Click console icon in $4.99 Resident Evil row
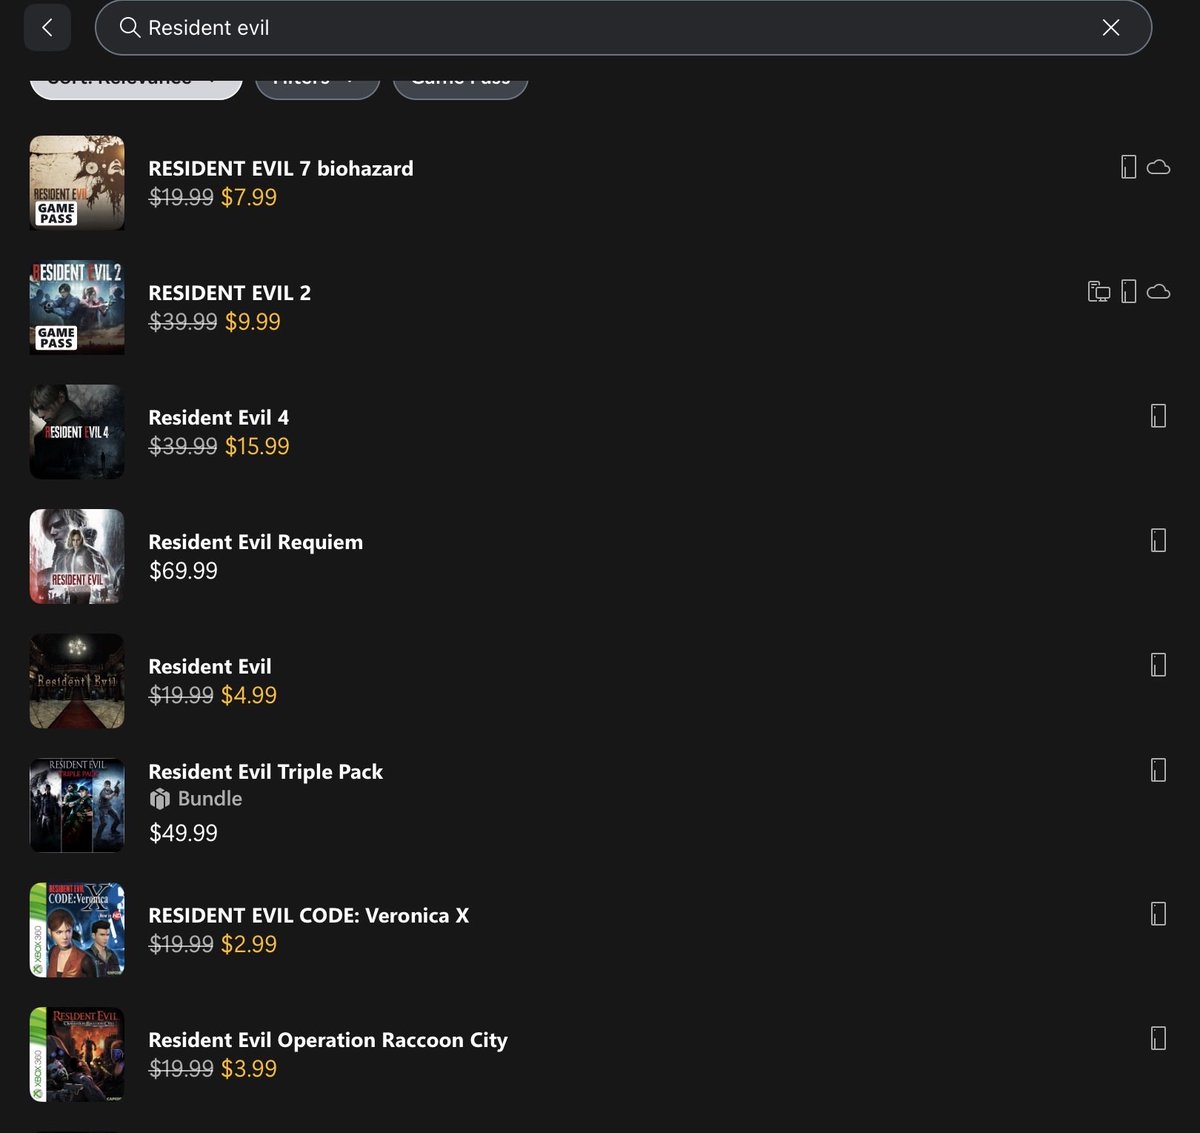1200x1133 pixels. pyautogui.click(x=1159, y=665)
